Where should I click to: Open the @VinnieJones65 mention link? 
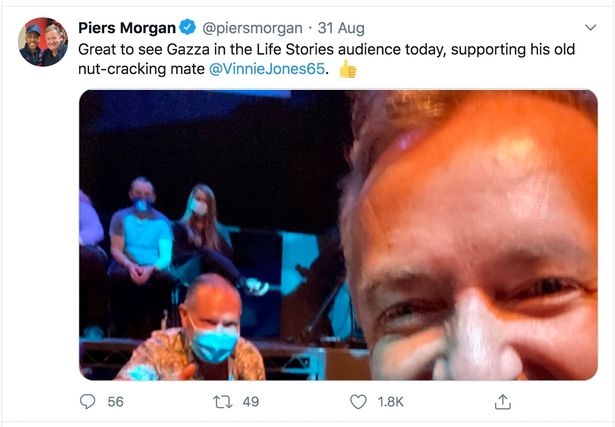(267, 69)
